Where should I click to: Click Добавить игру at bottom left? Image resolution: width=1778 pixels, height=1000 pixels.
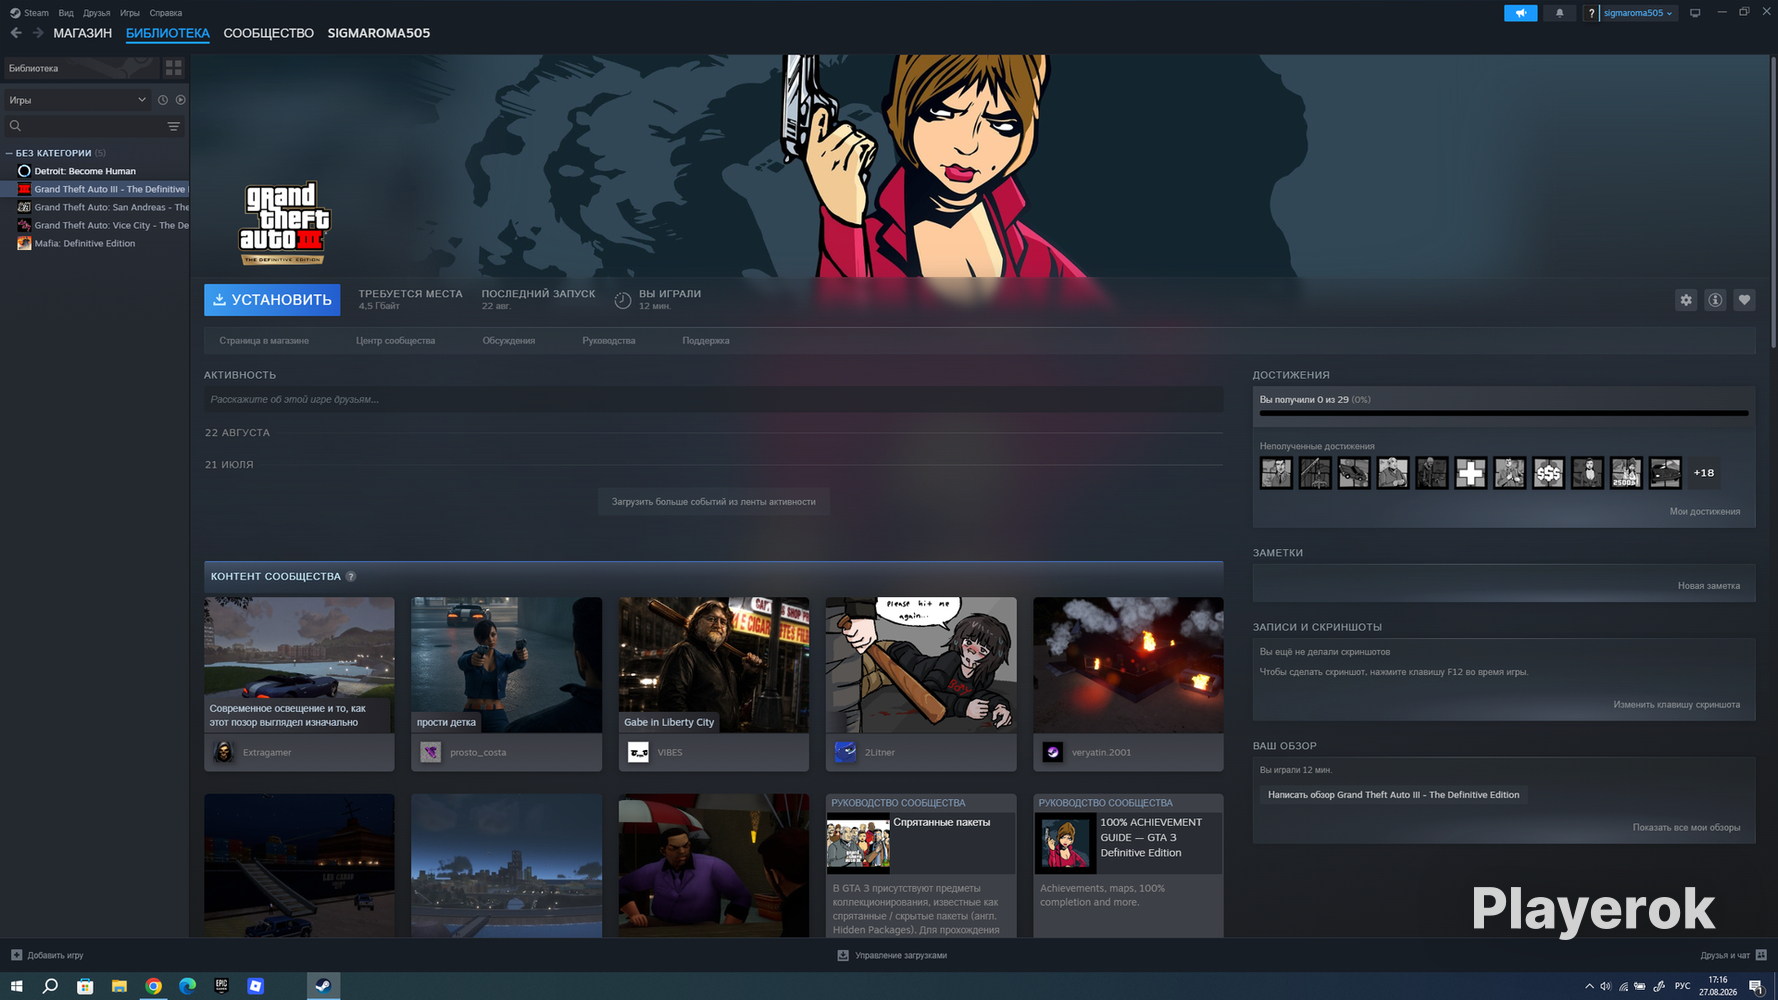tap(47, 955)
